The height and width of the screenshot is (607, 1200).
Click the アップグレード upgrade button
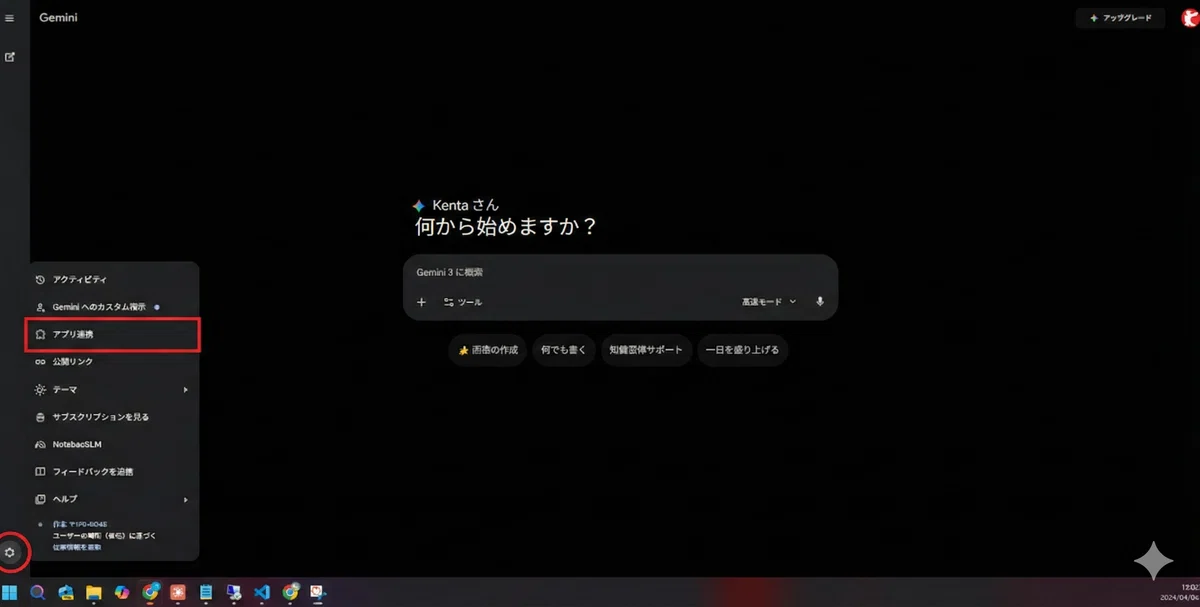click(1120, 18)
